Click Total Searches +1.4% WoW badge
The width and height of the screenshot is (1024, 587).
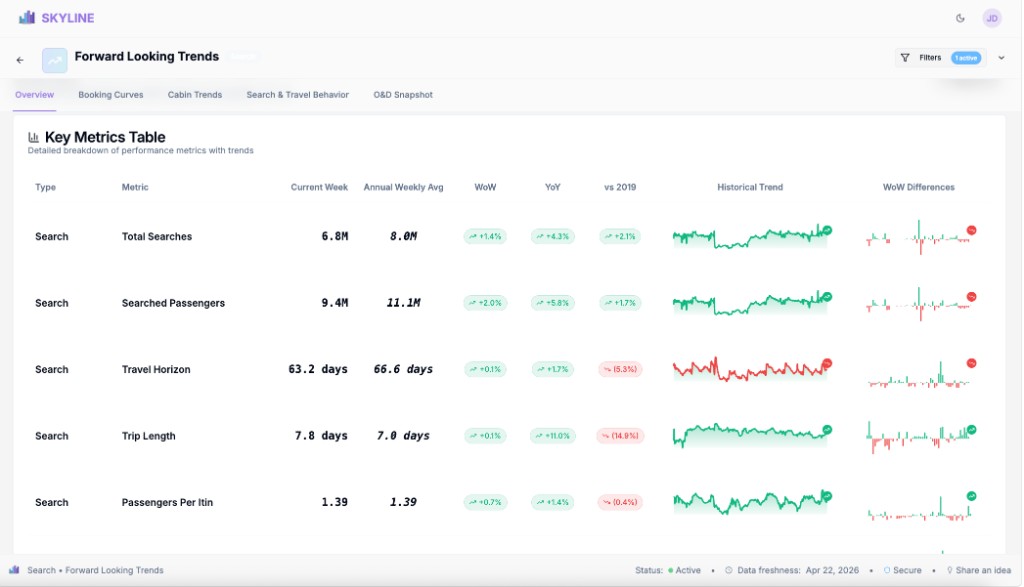[485, 236]
